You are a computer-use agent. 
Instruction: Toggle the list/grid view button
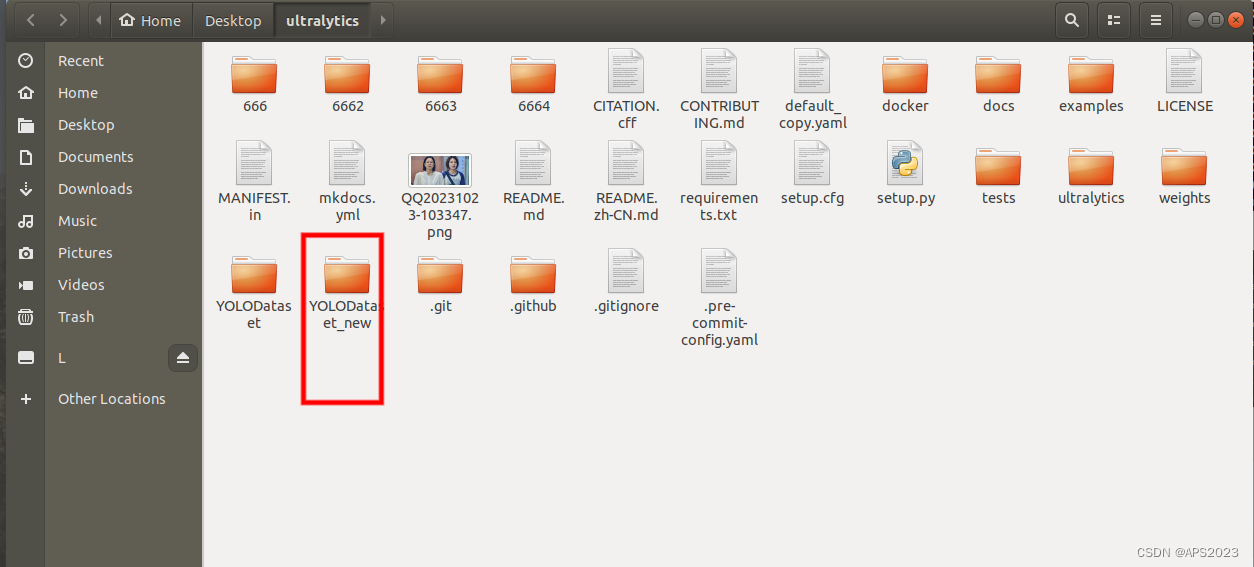1114,20
